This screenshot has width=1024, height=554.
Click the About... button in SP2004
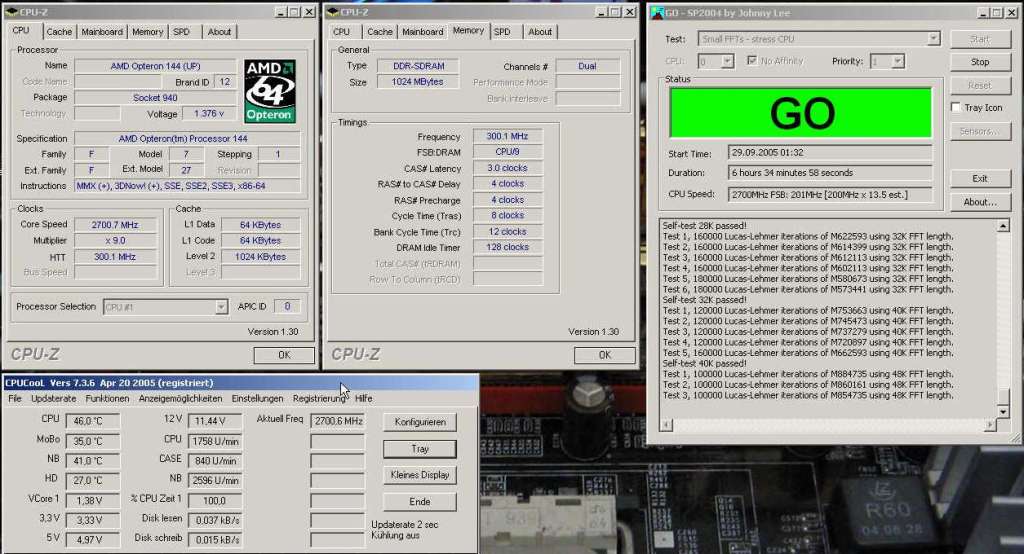click(x=980, y=202)
